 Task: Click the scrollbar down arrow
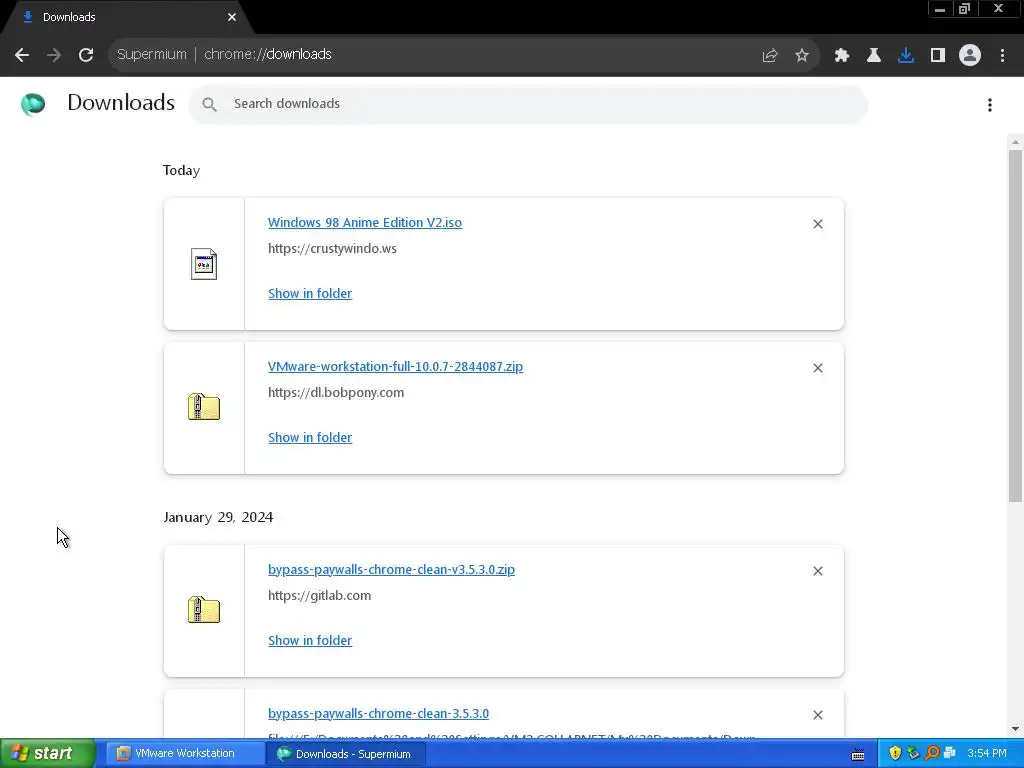[x=1015, y=729]
